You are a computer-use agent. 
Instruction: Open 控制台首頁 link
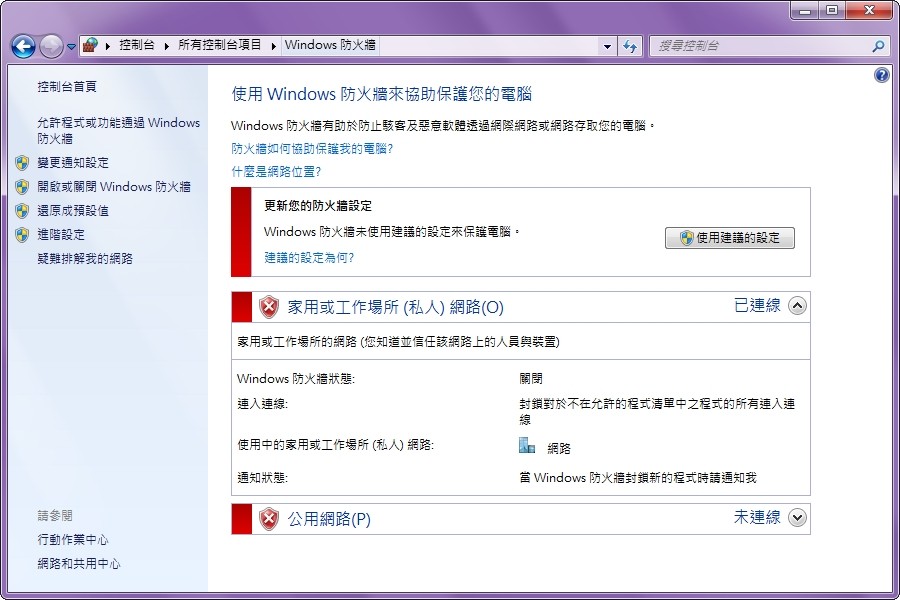(x=67, y=87)
